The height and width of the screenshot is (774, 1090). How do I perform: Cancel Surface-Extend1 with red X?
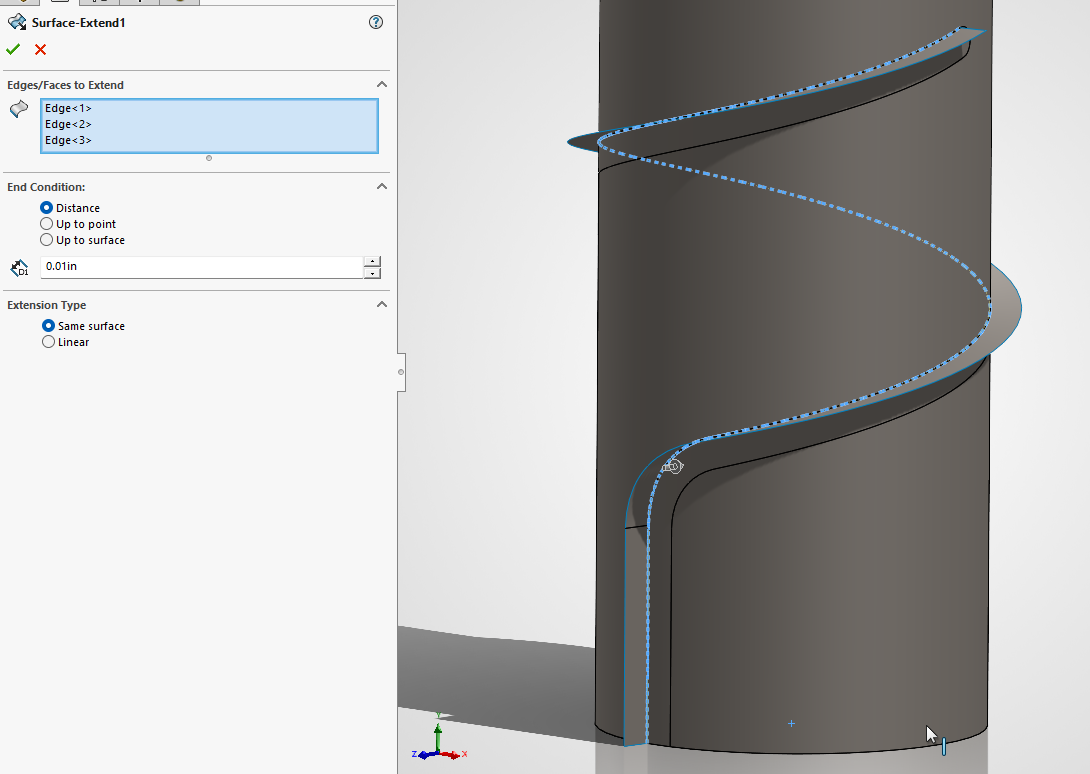40,49
